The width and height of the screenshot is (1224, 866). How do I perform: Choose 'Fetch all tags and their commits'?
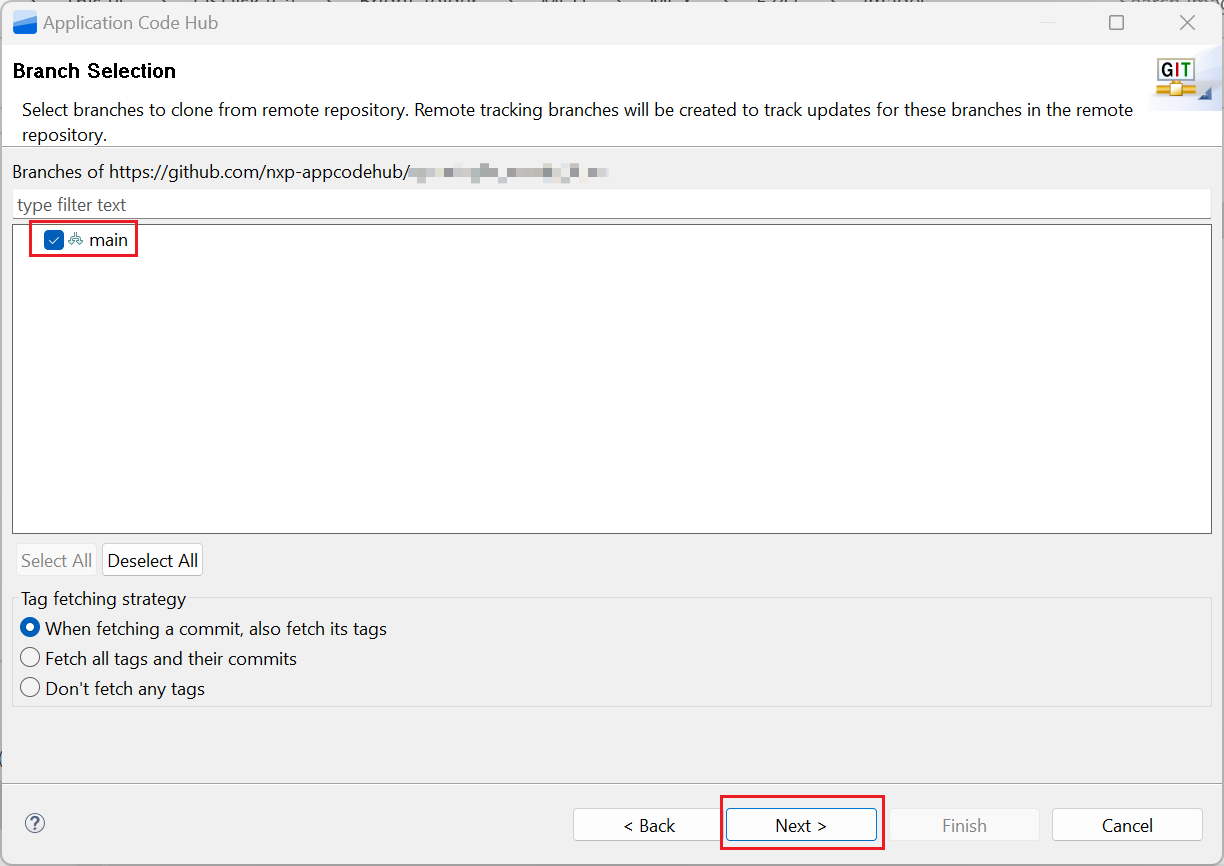pos(30,659)
